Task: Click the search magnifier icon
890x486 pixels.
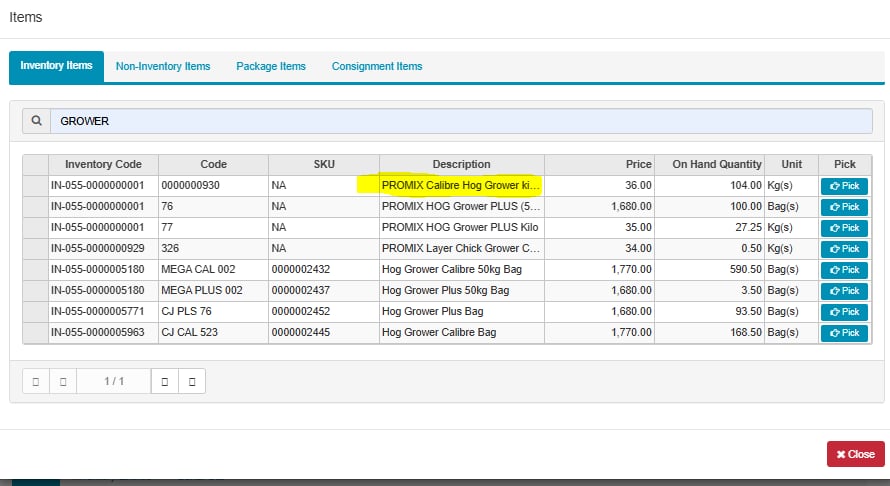Action: pos(36,121)
